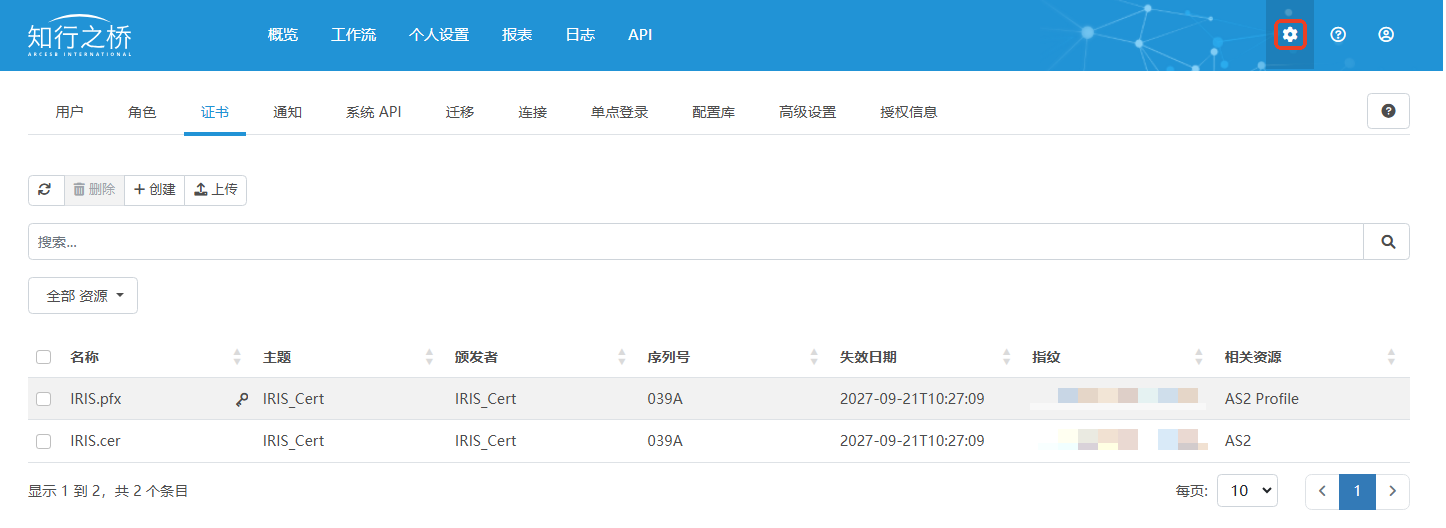Open the page help button below header

pos(1388,111)
